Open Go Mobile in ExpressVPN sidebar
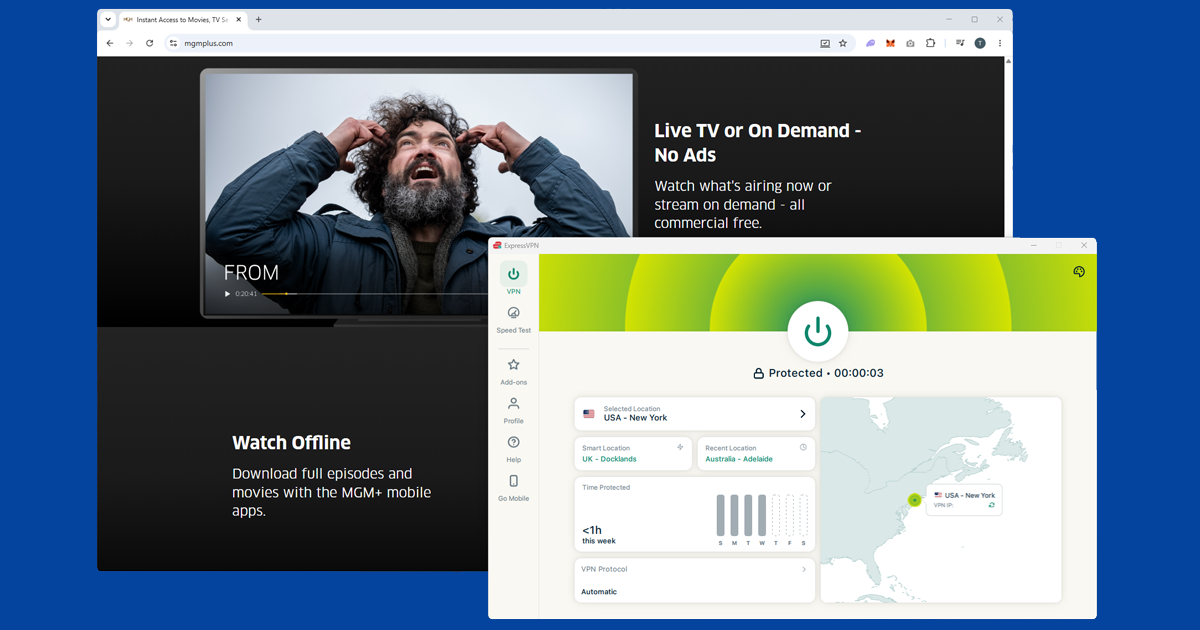 point(513,488)
